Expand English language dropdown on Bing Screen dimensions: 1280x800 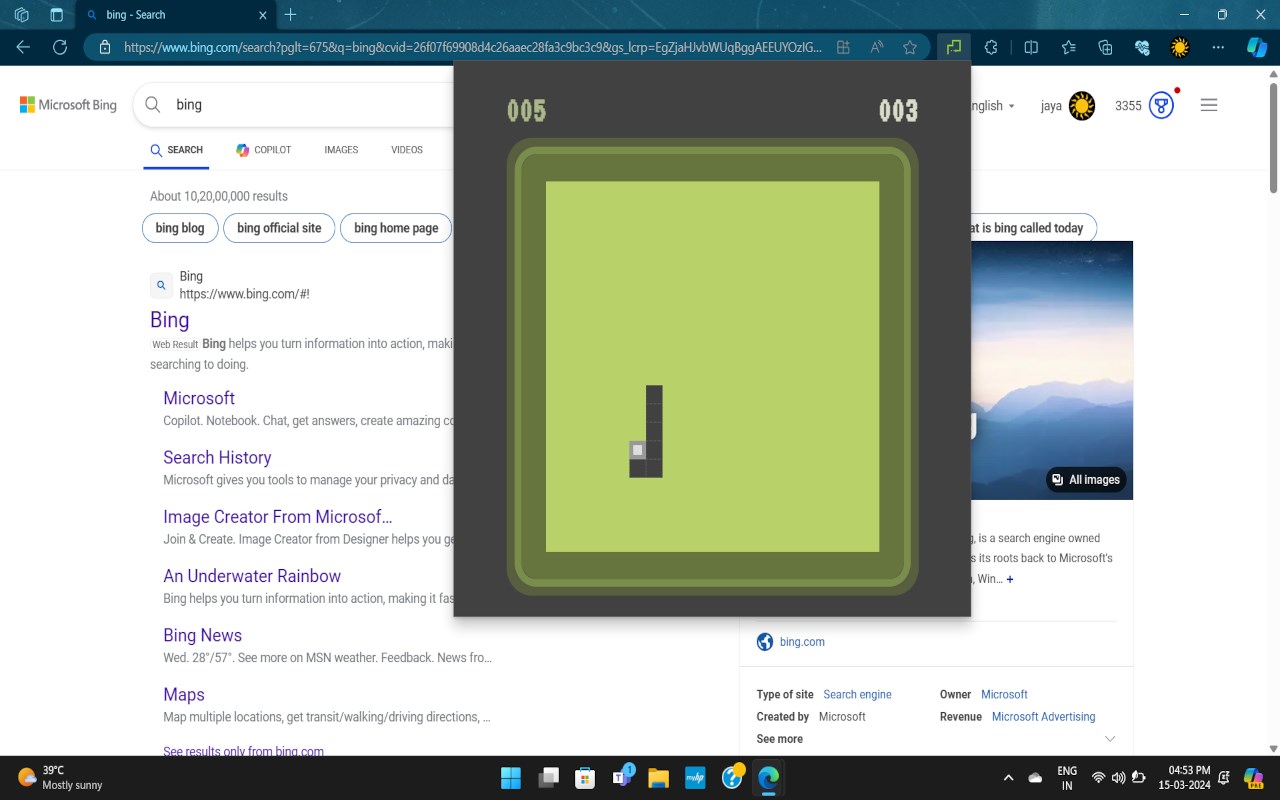[x=992, y=106]
